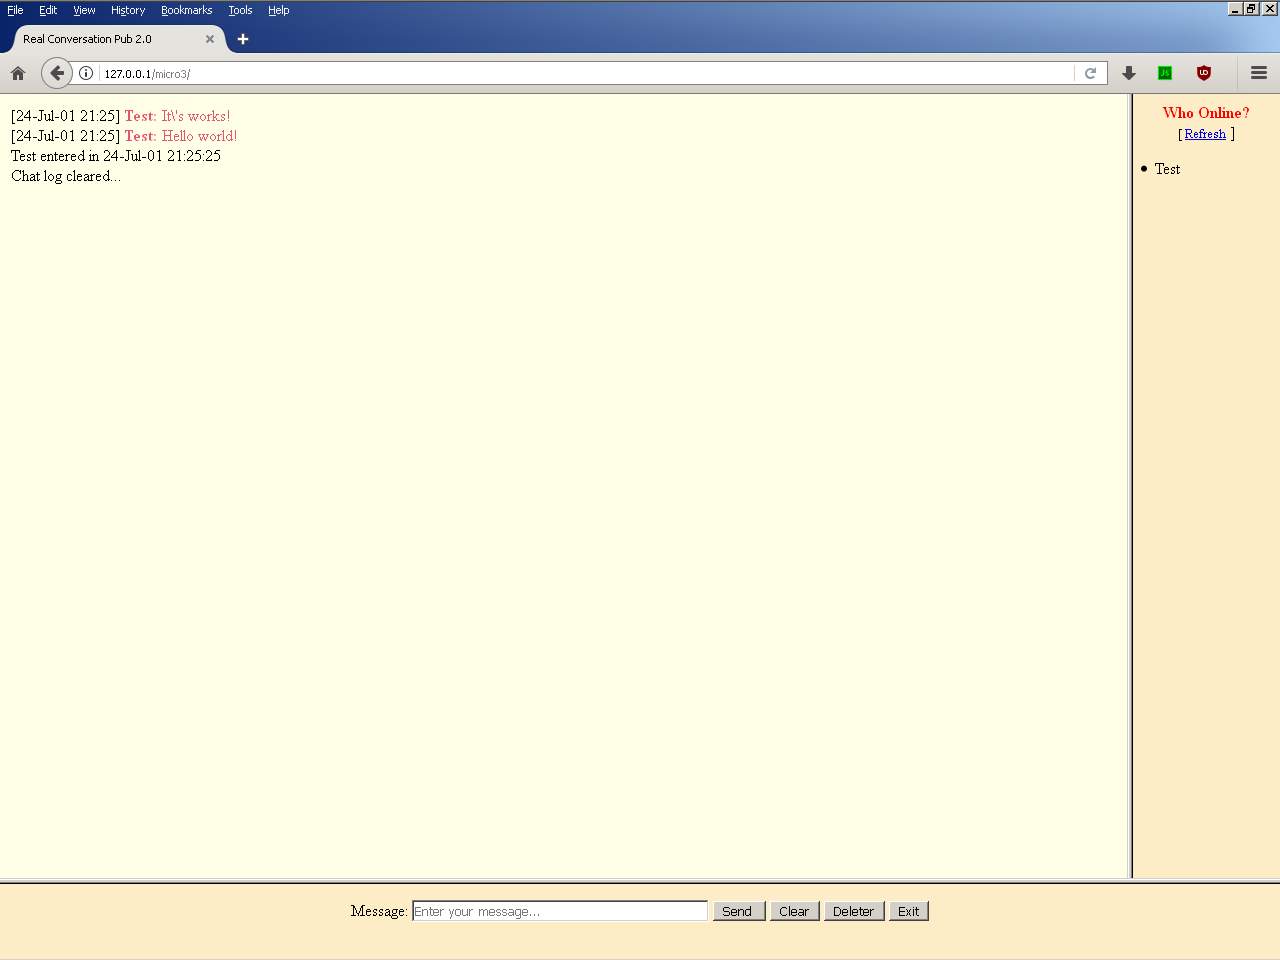Image resolution: width=1280 pixels, height=960 pixels.
Task: Open the hamburger menu button
Action: [x=1259, y=73]
